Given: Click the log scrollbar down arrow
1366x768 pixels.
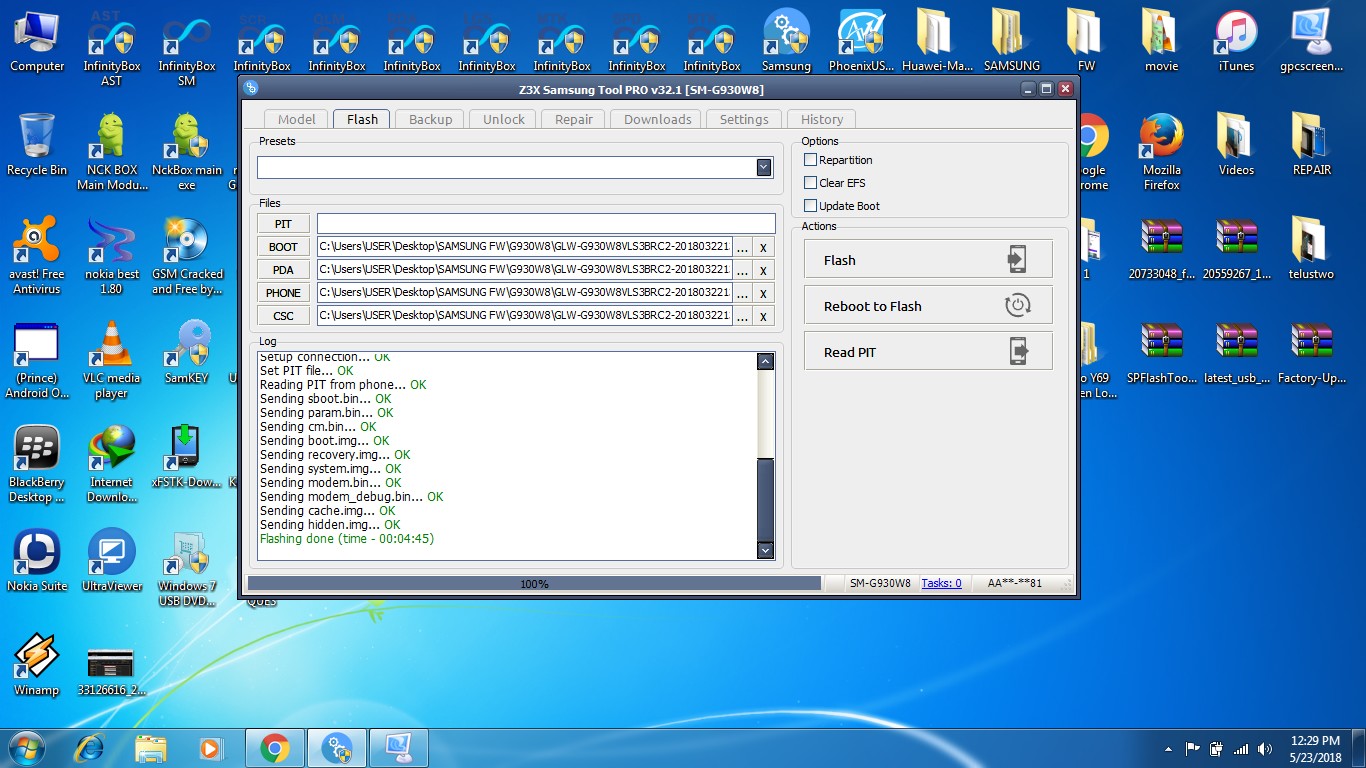Looking at the screenshot, I should [765, 550].
